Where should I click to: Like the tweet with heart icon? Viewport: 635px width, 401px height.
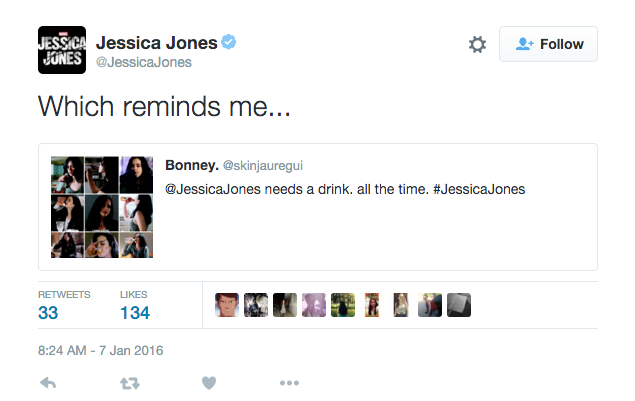pos(209,383)
